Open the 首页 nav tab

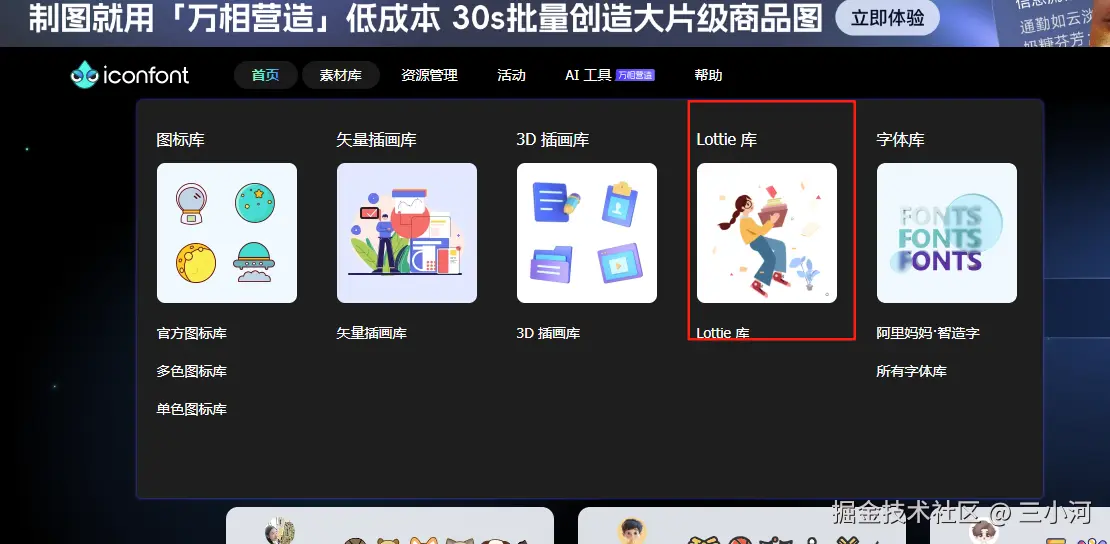coord(265,75)
